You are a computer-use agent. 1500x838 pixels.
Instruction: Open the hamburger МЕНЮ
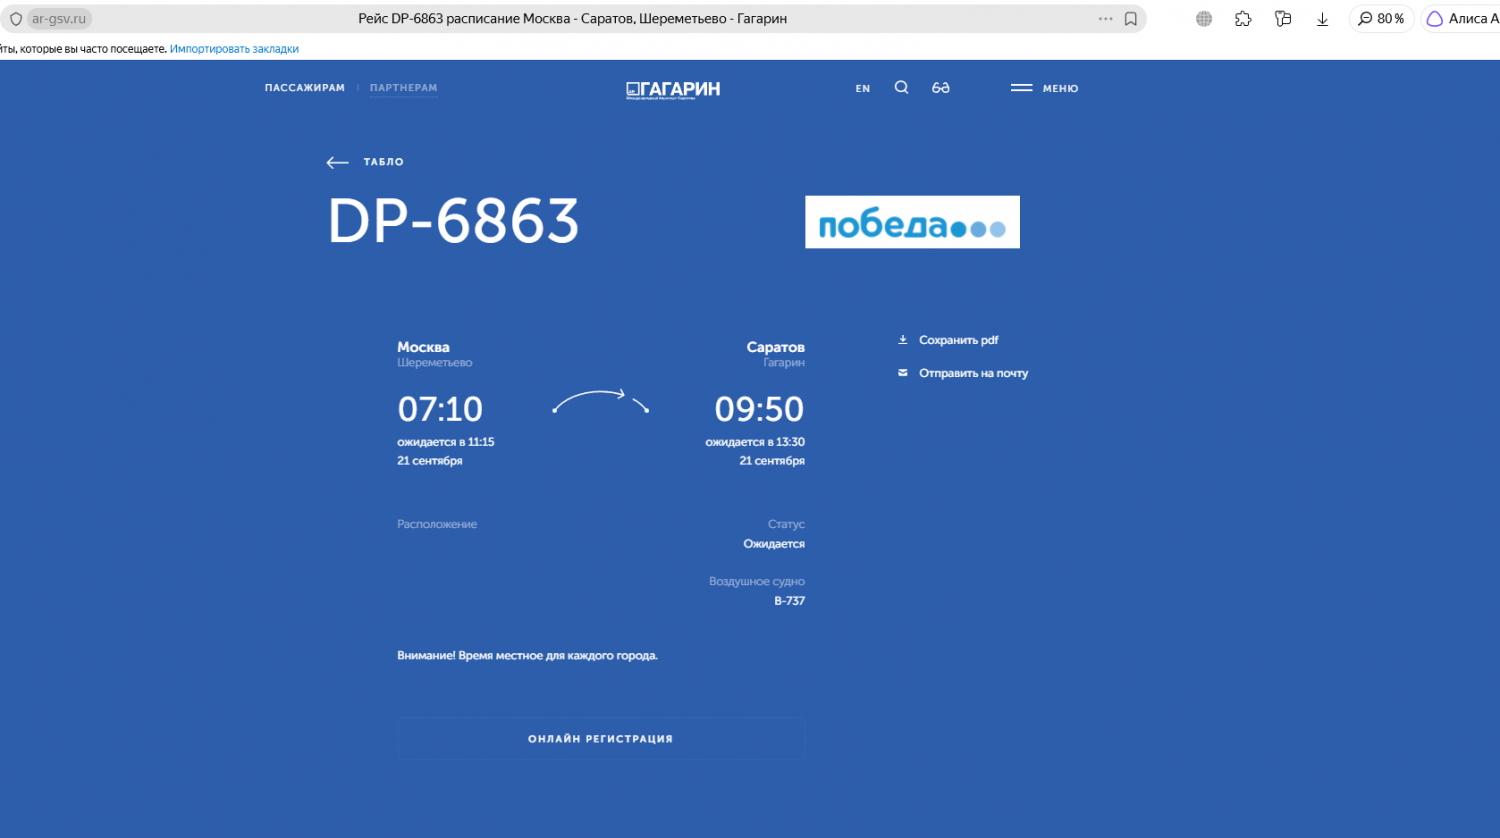tap(1044, 88)
